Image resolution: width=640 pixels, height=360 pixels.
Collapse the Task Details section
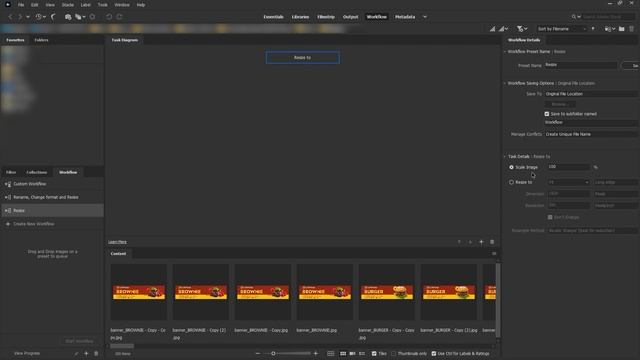pos(505,157)
